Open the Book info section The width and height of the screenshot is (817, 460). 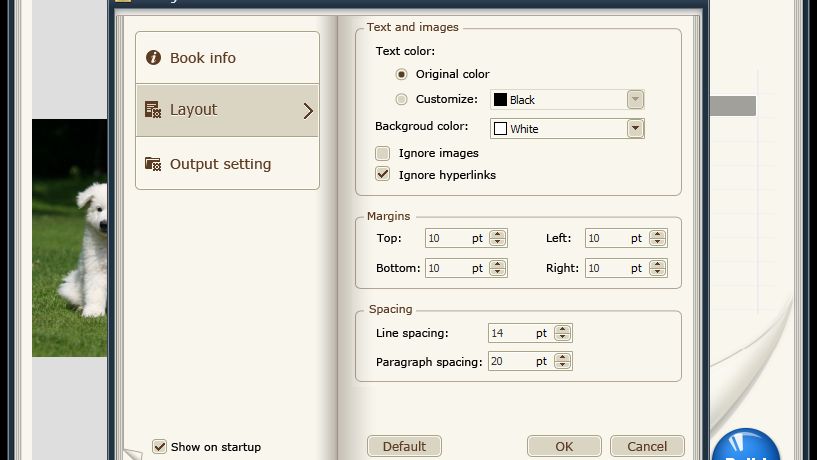[x=227, y=57]
